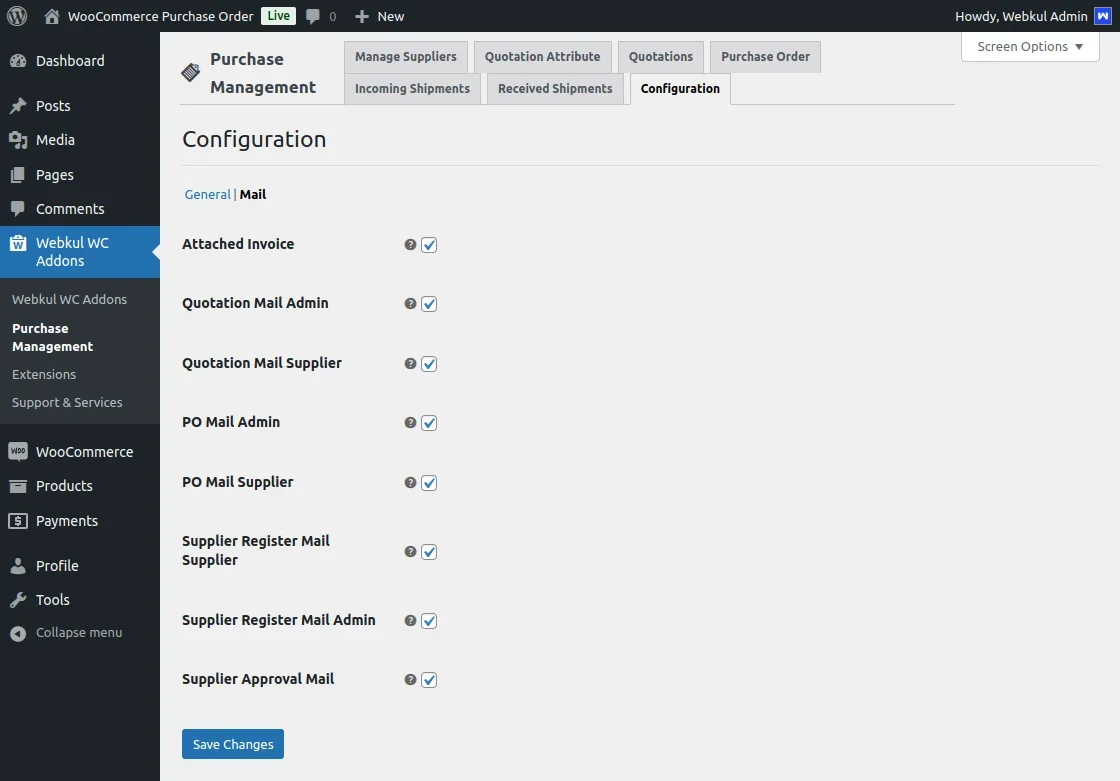Expand the Screen Options dropdown

1029,47
